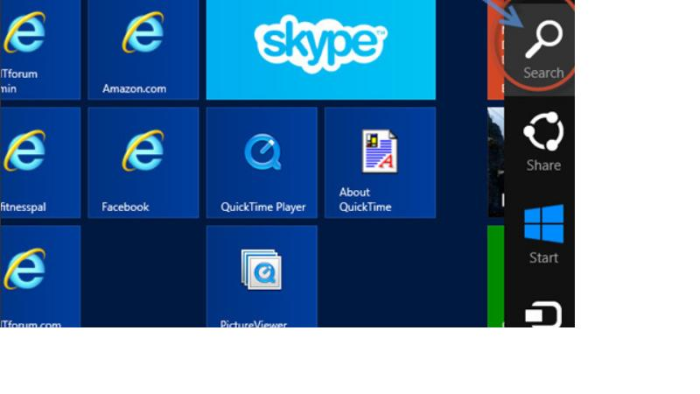The width and height of the screenshot is (700, 394).
Task: Open the Share charm
Action: [x=543, y=142]
